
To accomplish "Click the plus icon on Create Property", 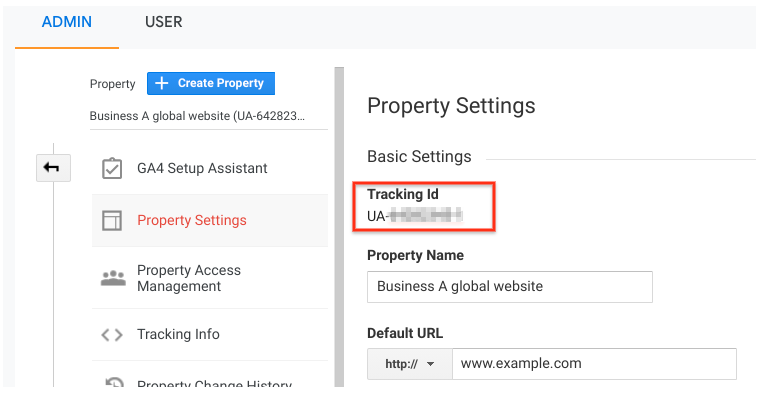I will (x=161, y=83).
